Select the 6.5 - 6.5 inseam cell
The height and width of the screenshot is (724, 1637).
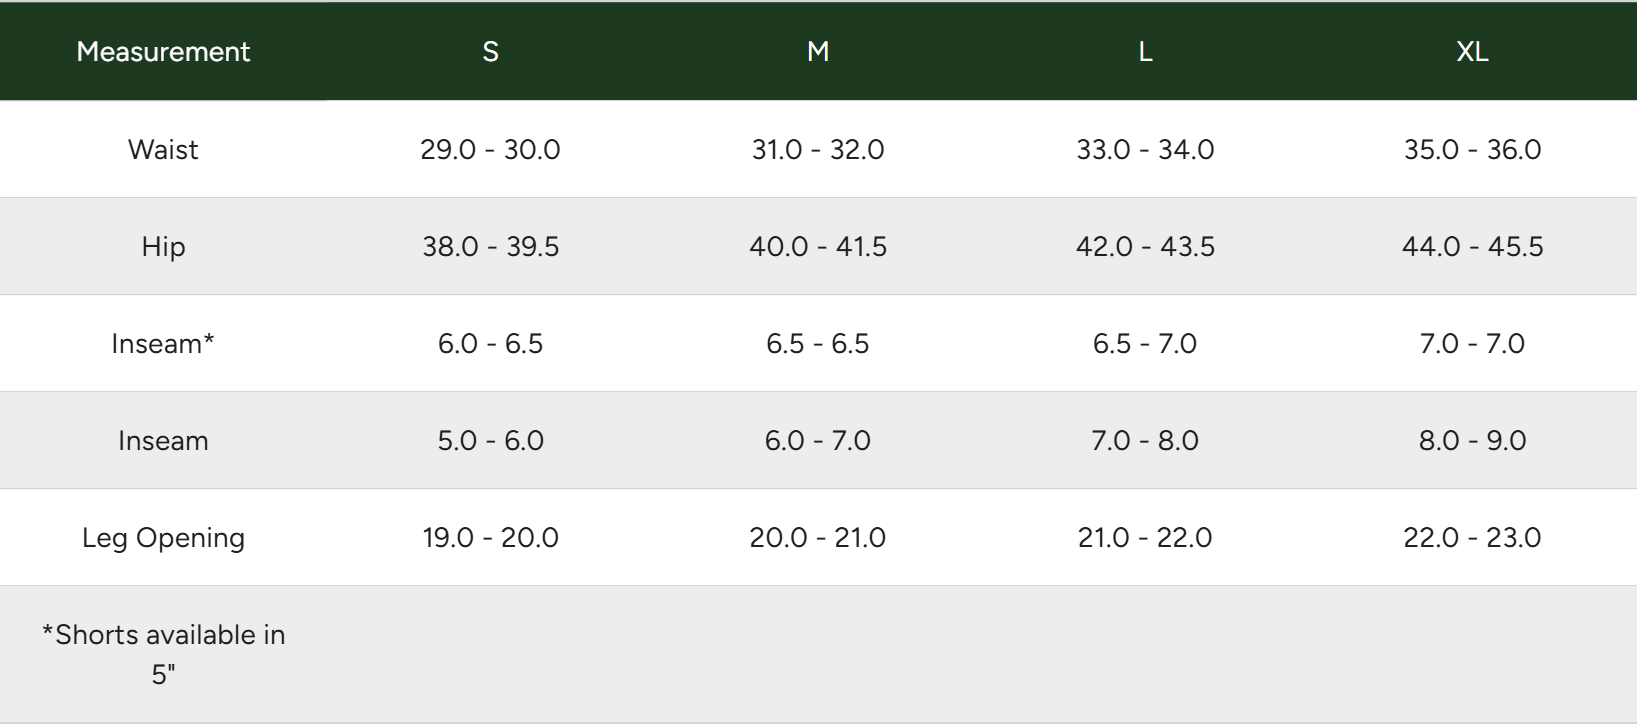pos(818,344)
